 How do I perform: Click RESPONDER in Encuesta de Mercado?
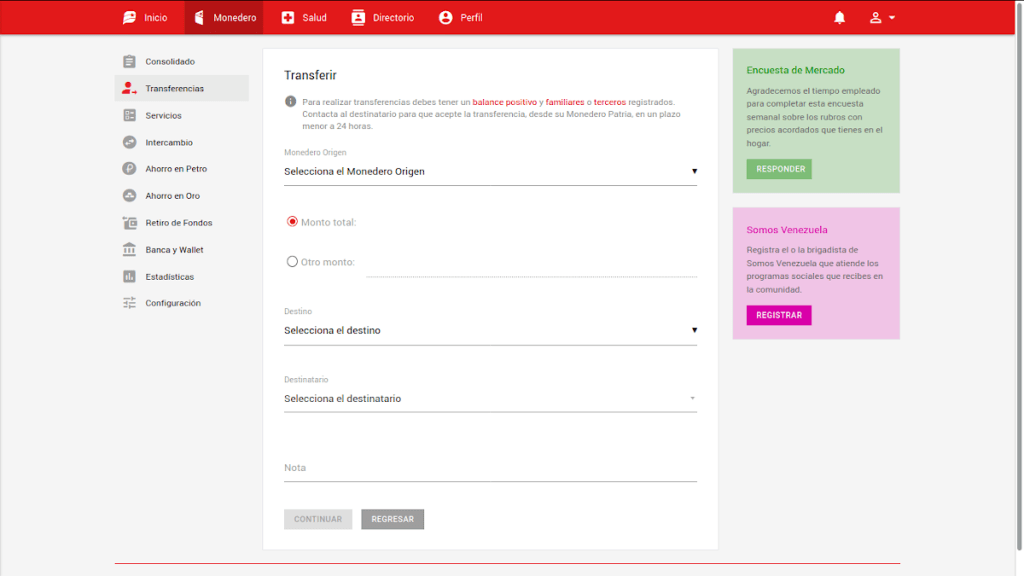pos(779,169)
